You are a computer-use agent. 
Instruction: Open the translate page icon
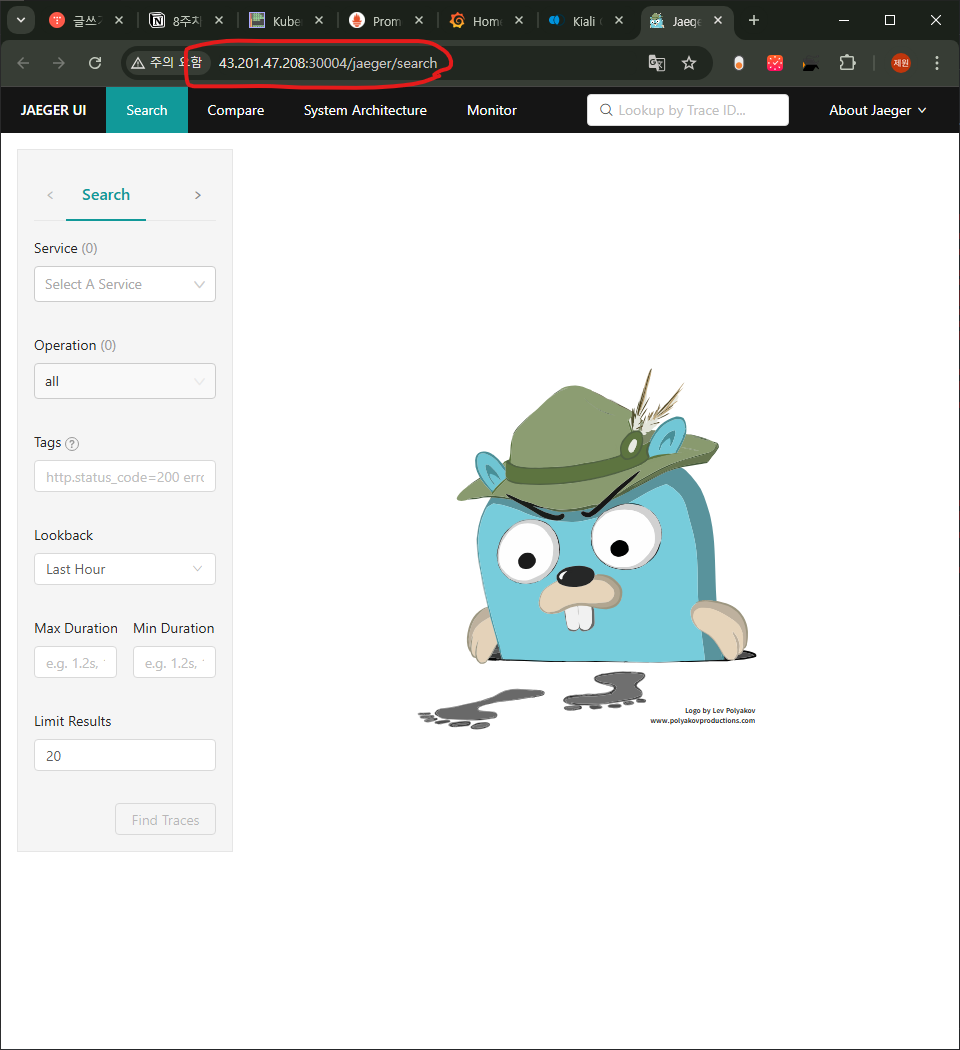657,63
